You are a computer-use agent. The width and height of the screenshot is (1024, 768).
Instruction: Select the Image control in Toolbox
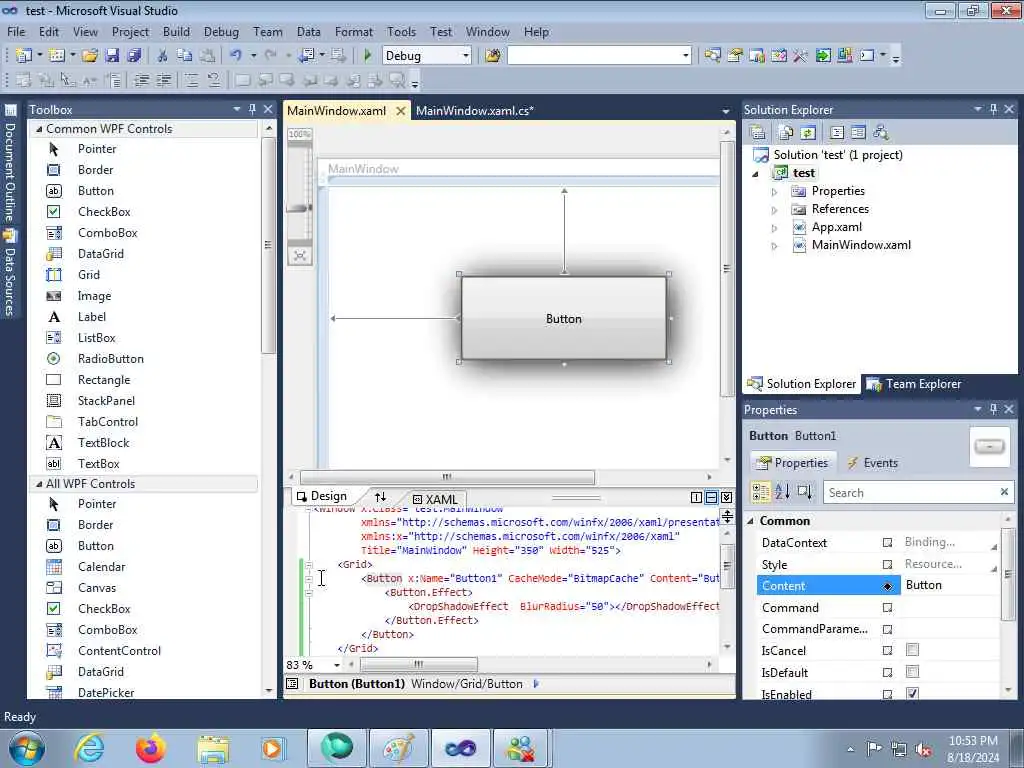pos(94,296)
